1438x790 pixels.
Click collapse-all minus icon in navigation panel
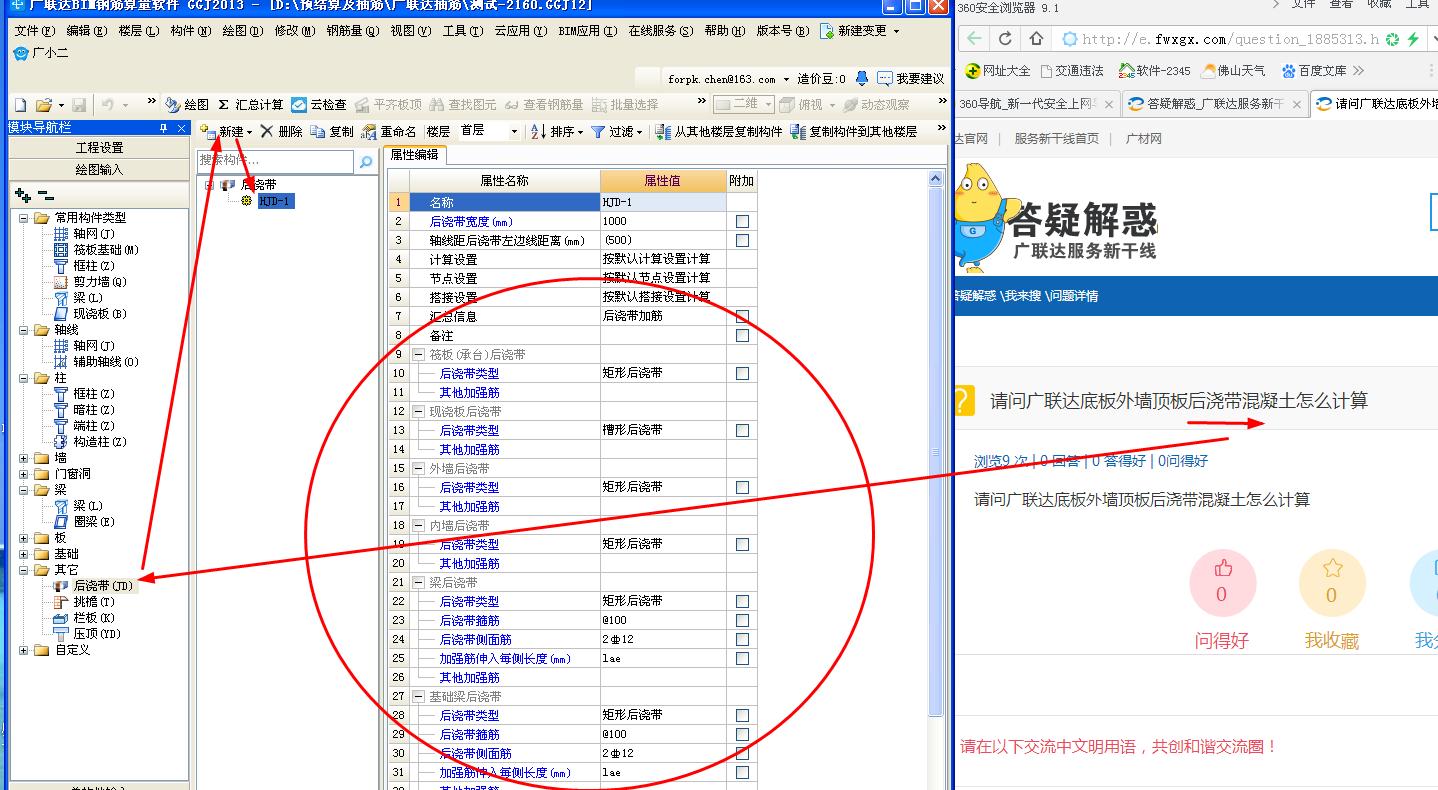click(45, 195)
